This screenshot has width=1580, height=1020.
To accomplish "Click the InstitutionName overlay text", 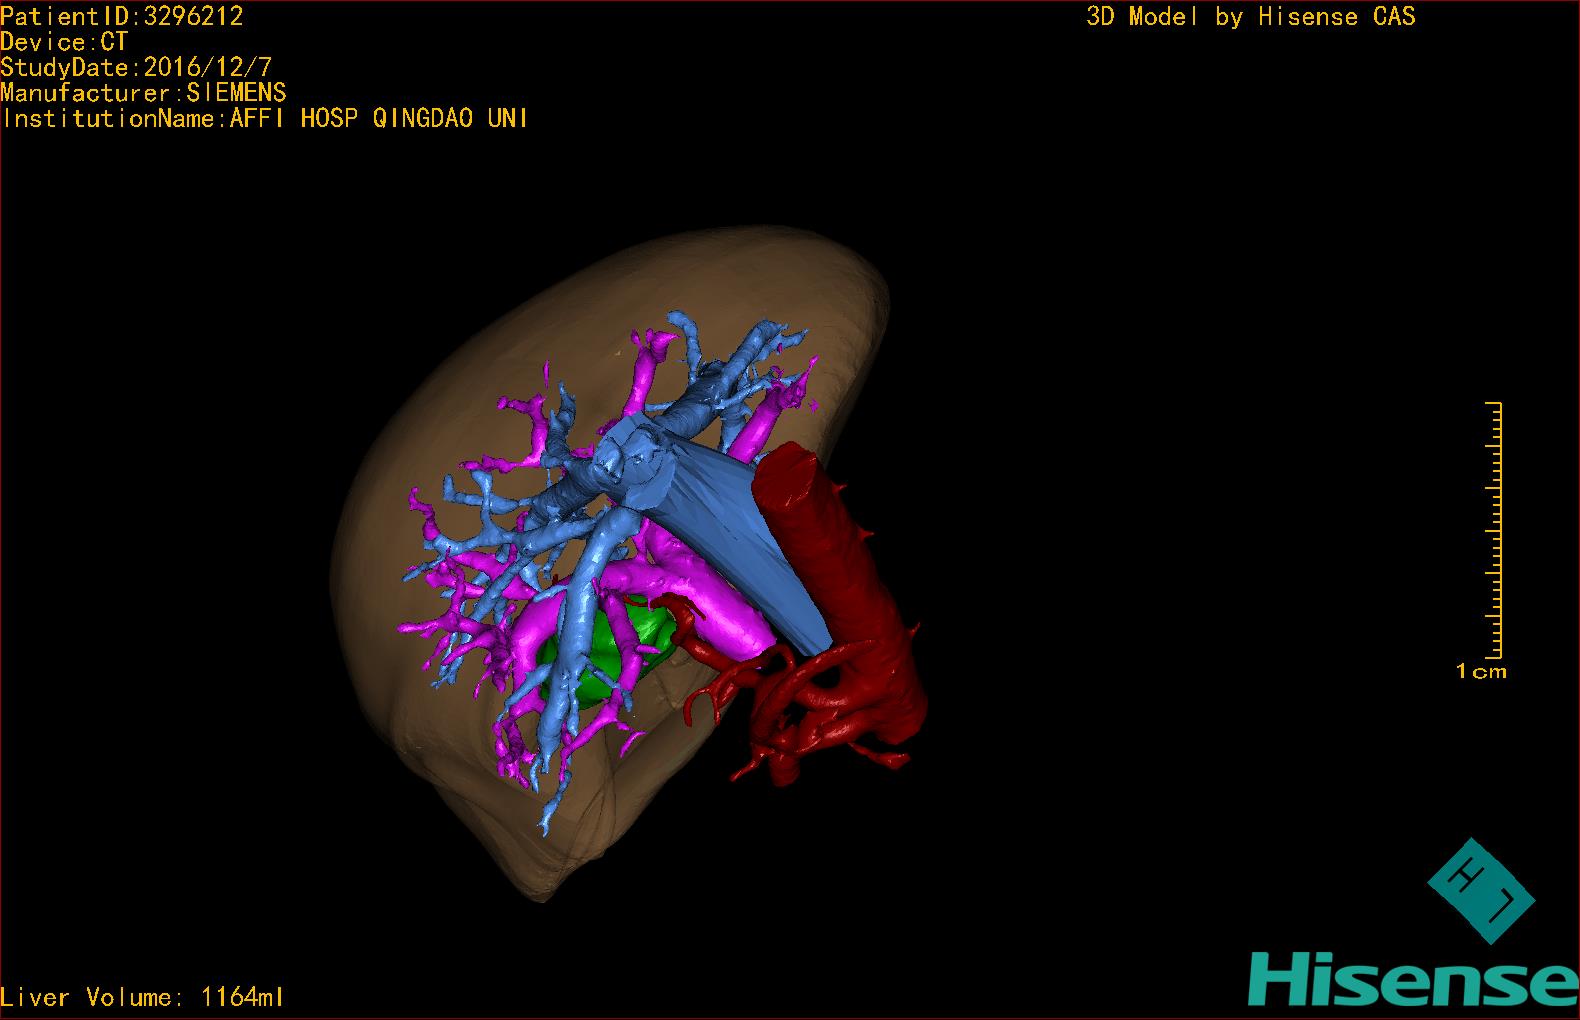I will (265, 119).
